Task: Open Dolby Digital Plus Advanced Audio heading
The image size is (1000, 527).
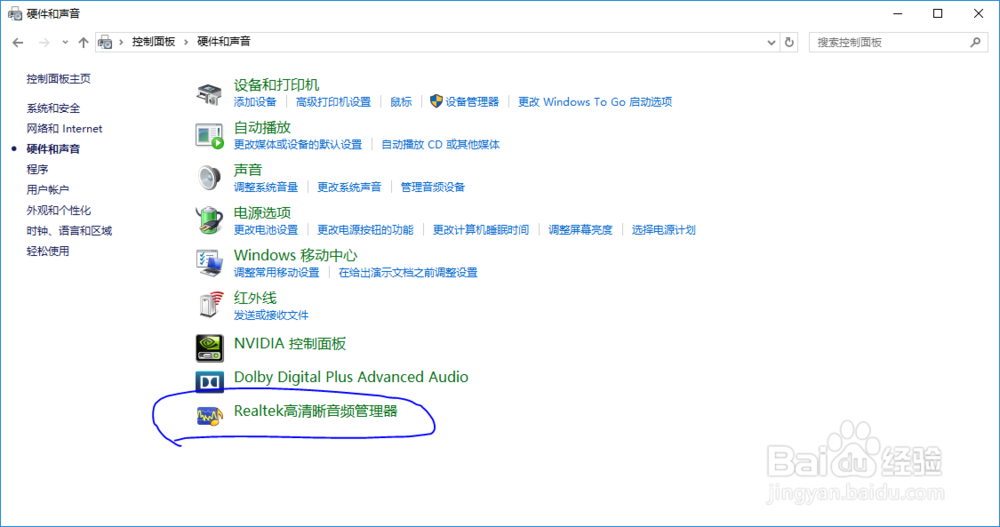Action: click(351, 378)
